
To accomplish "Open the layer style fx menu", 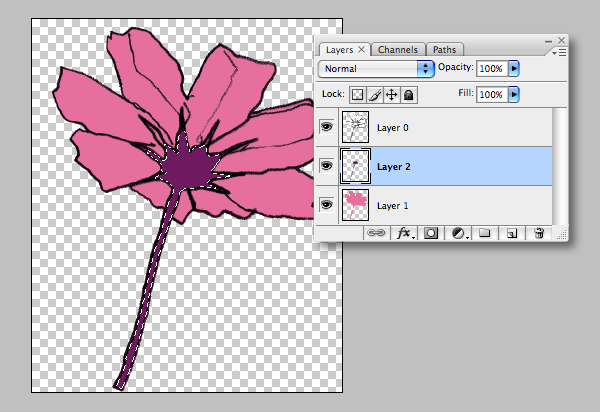I will pyautogui.click(x=405, y=232).
